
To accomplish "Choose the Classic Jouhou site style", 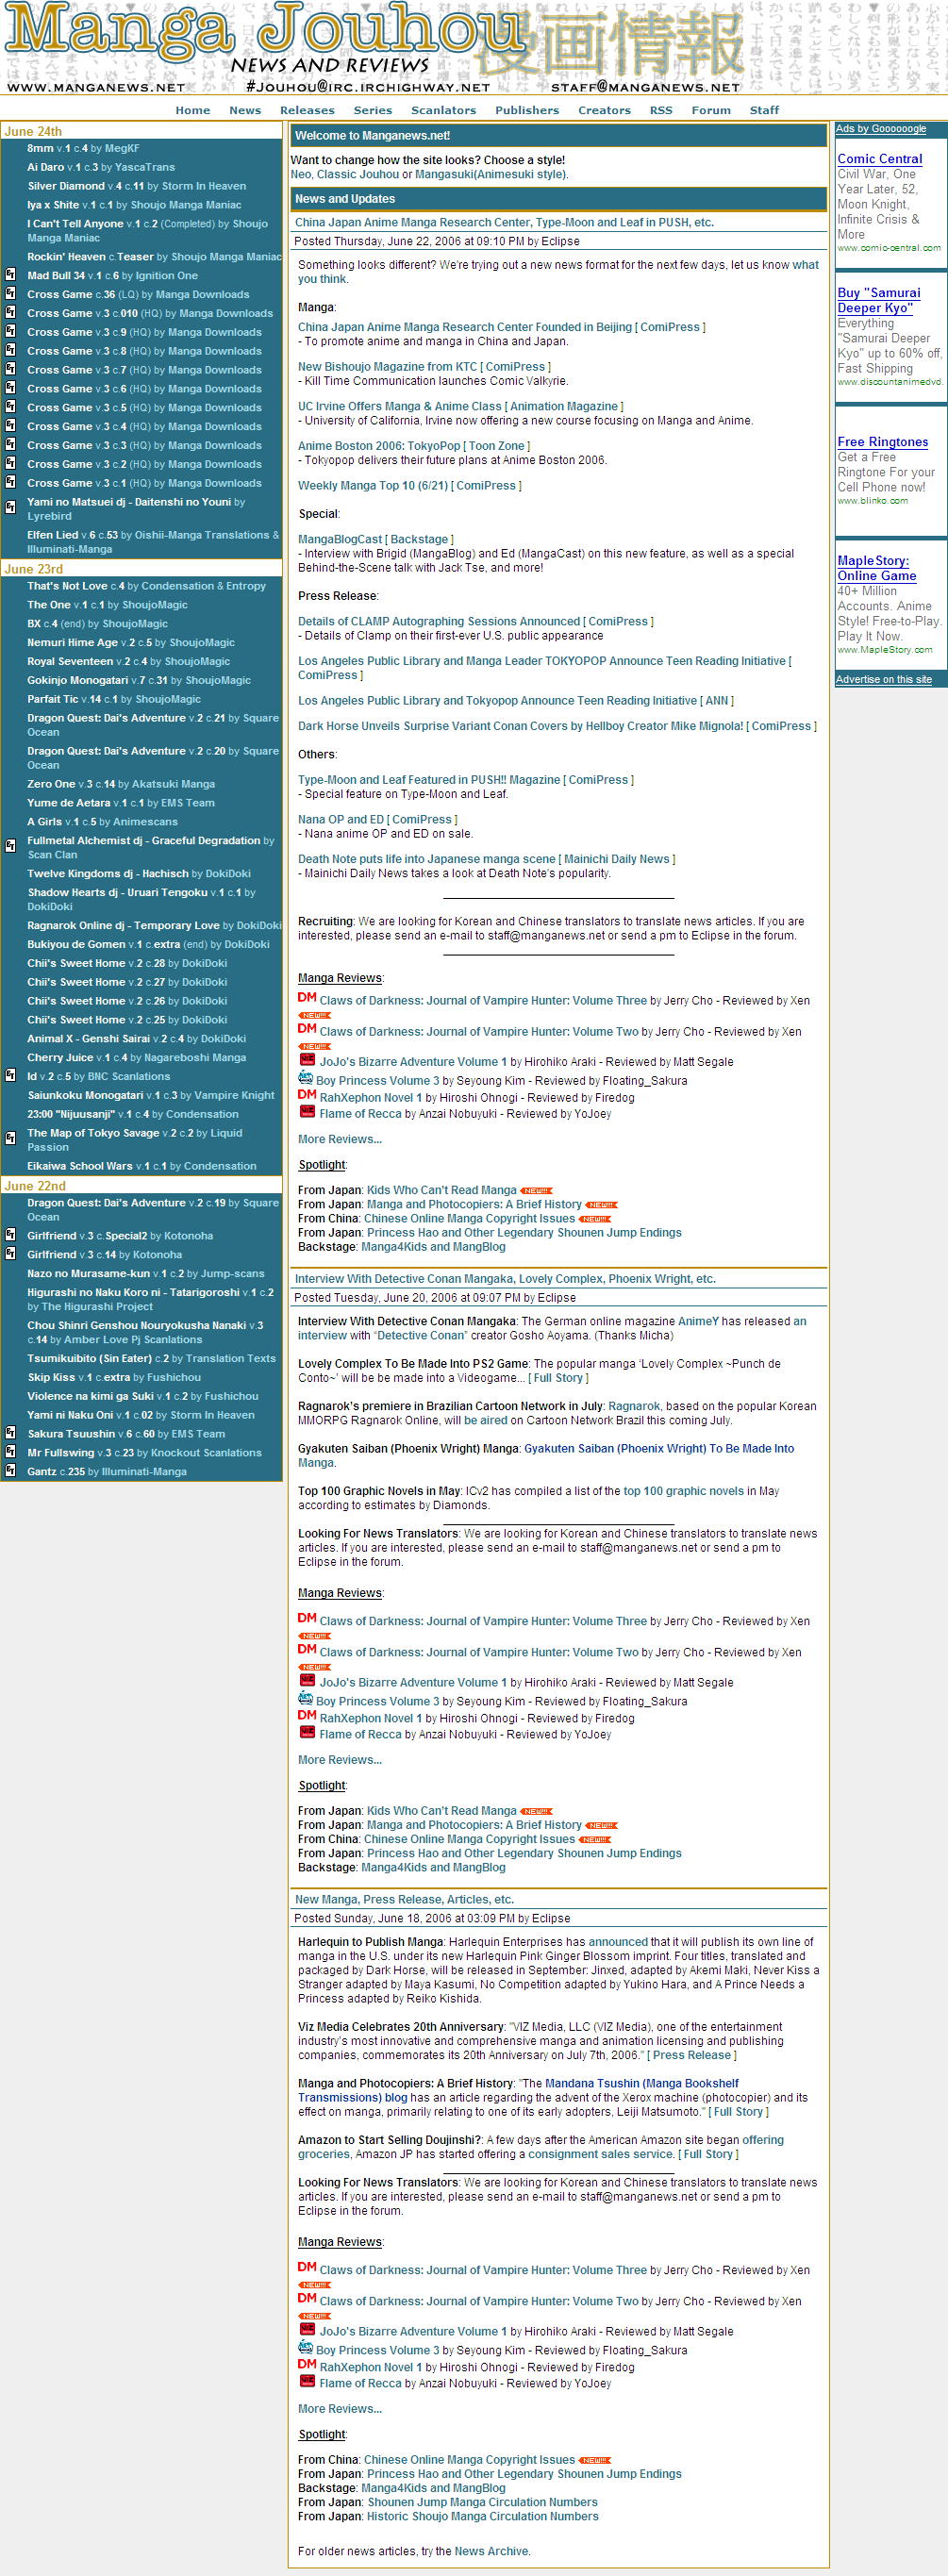I will coord(357,174).
